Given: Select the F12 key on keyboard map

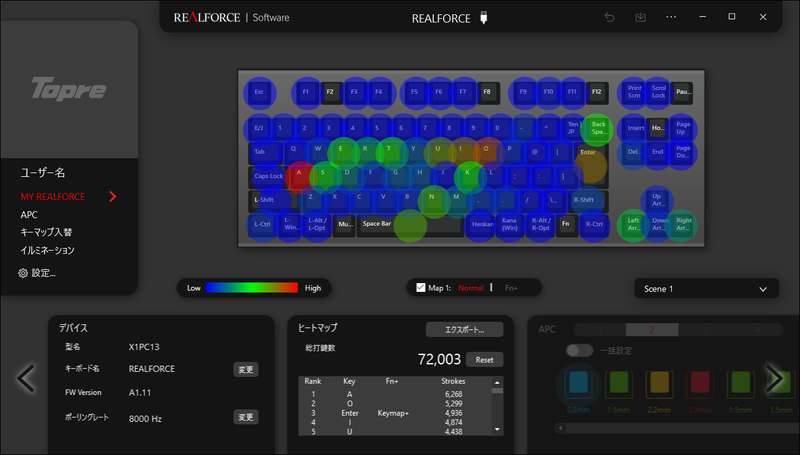Looking at the screenshot, I should [596, 92].
